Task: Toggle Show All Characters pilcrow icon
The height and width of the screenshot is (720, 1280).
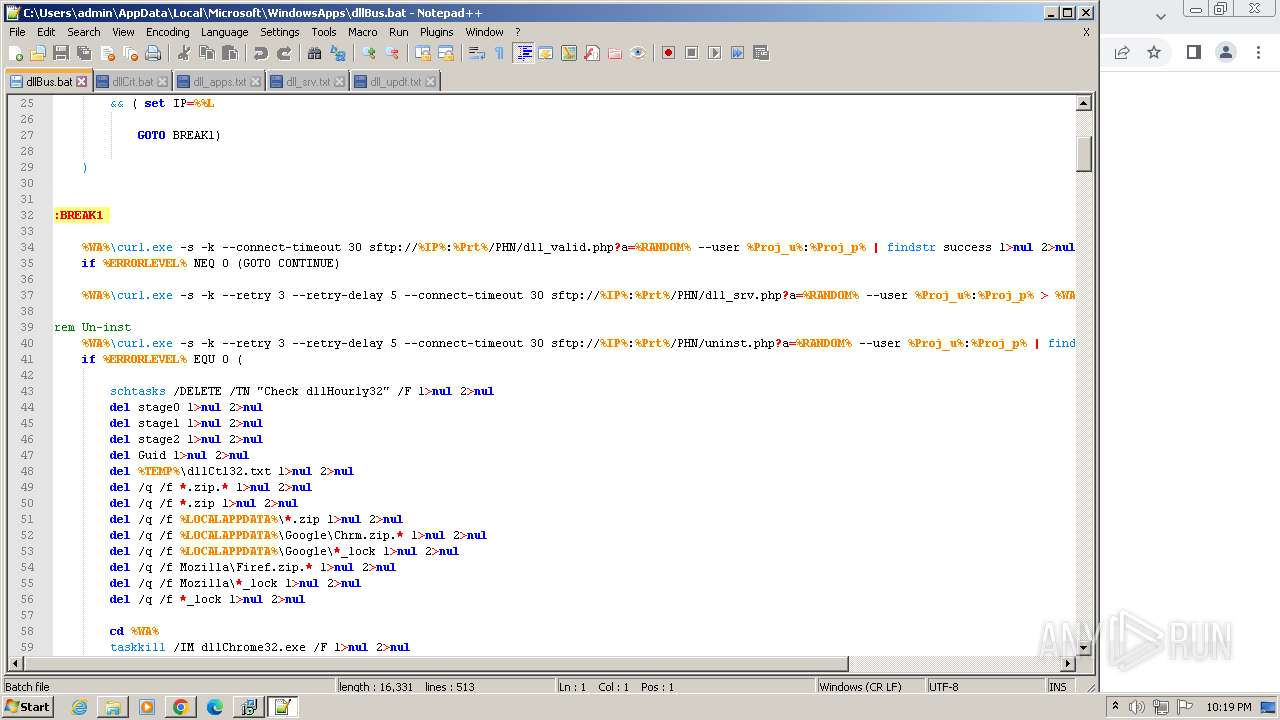Action: click(500, 53)
